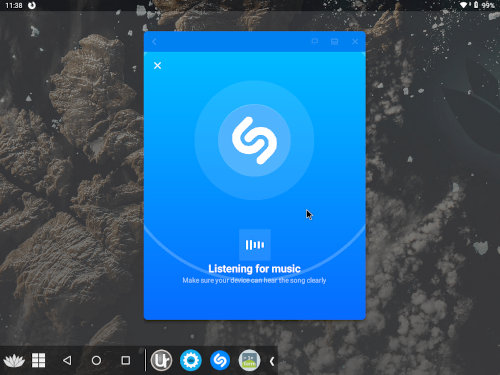Open the app grid launcher in taskbar
The image size is (500, 375).
point(38,360)
